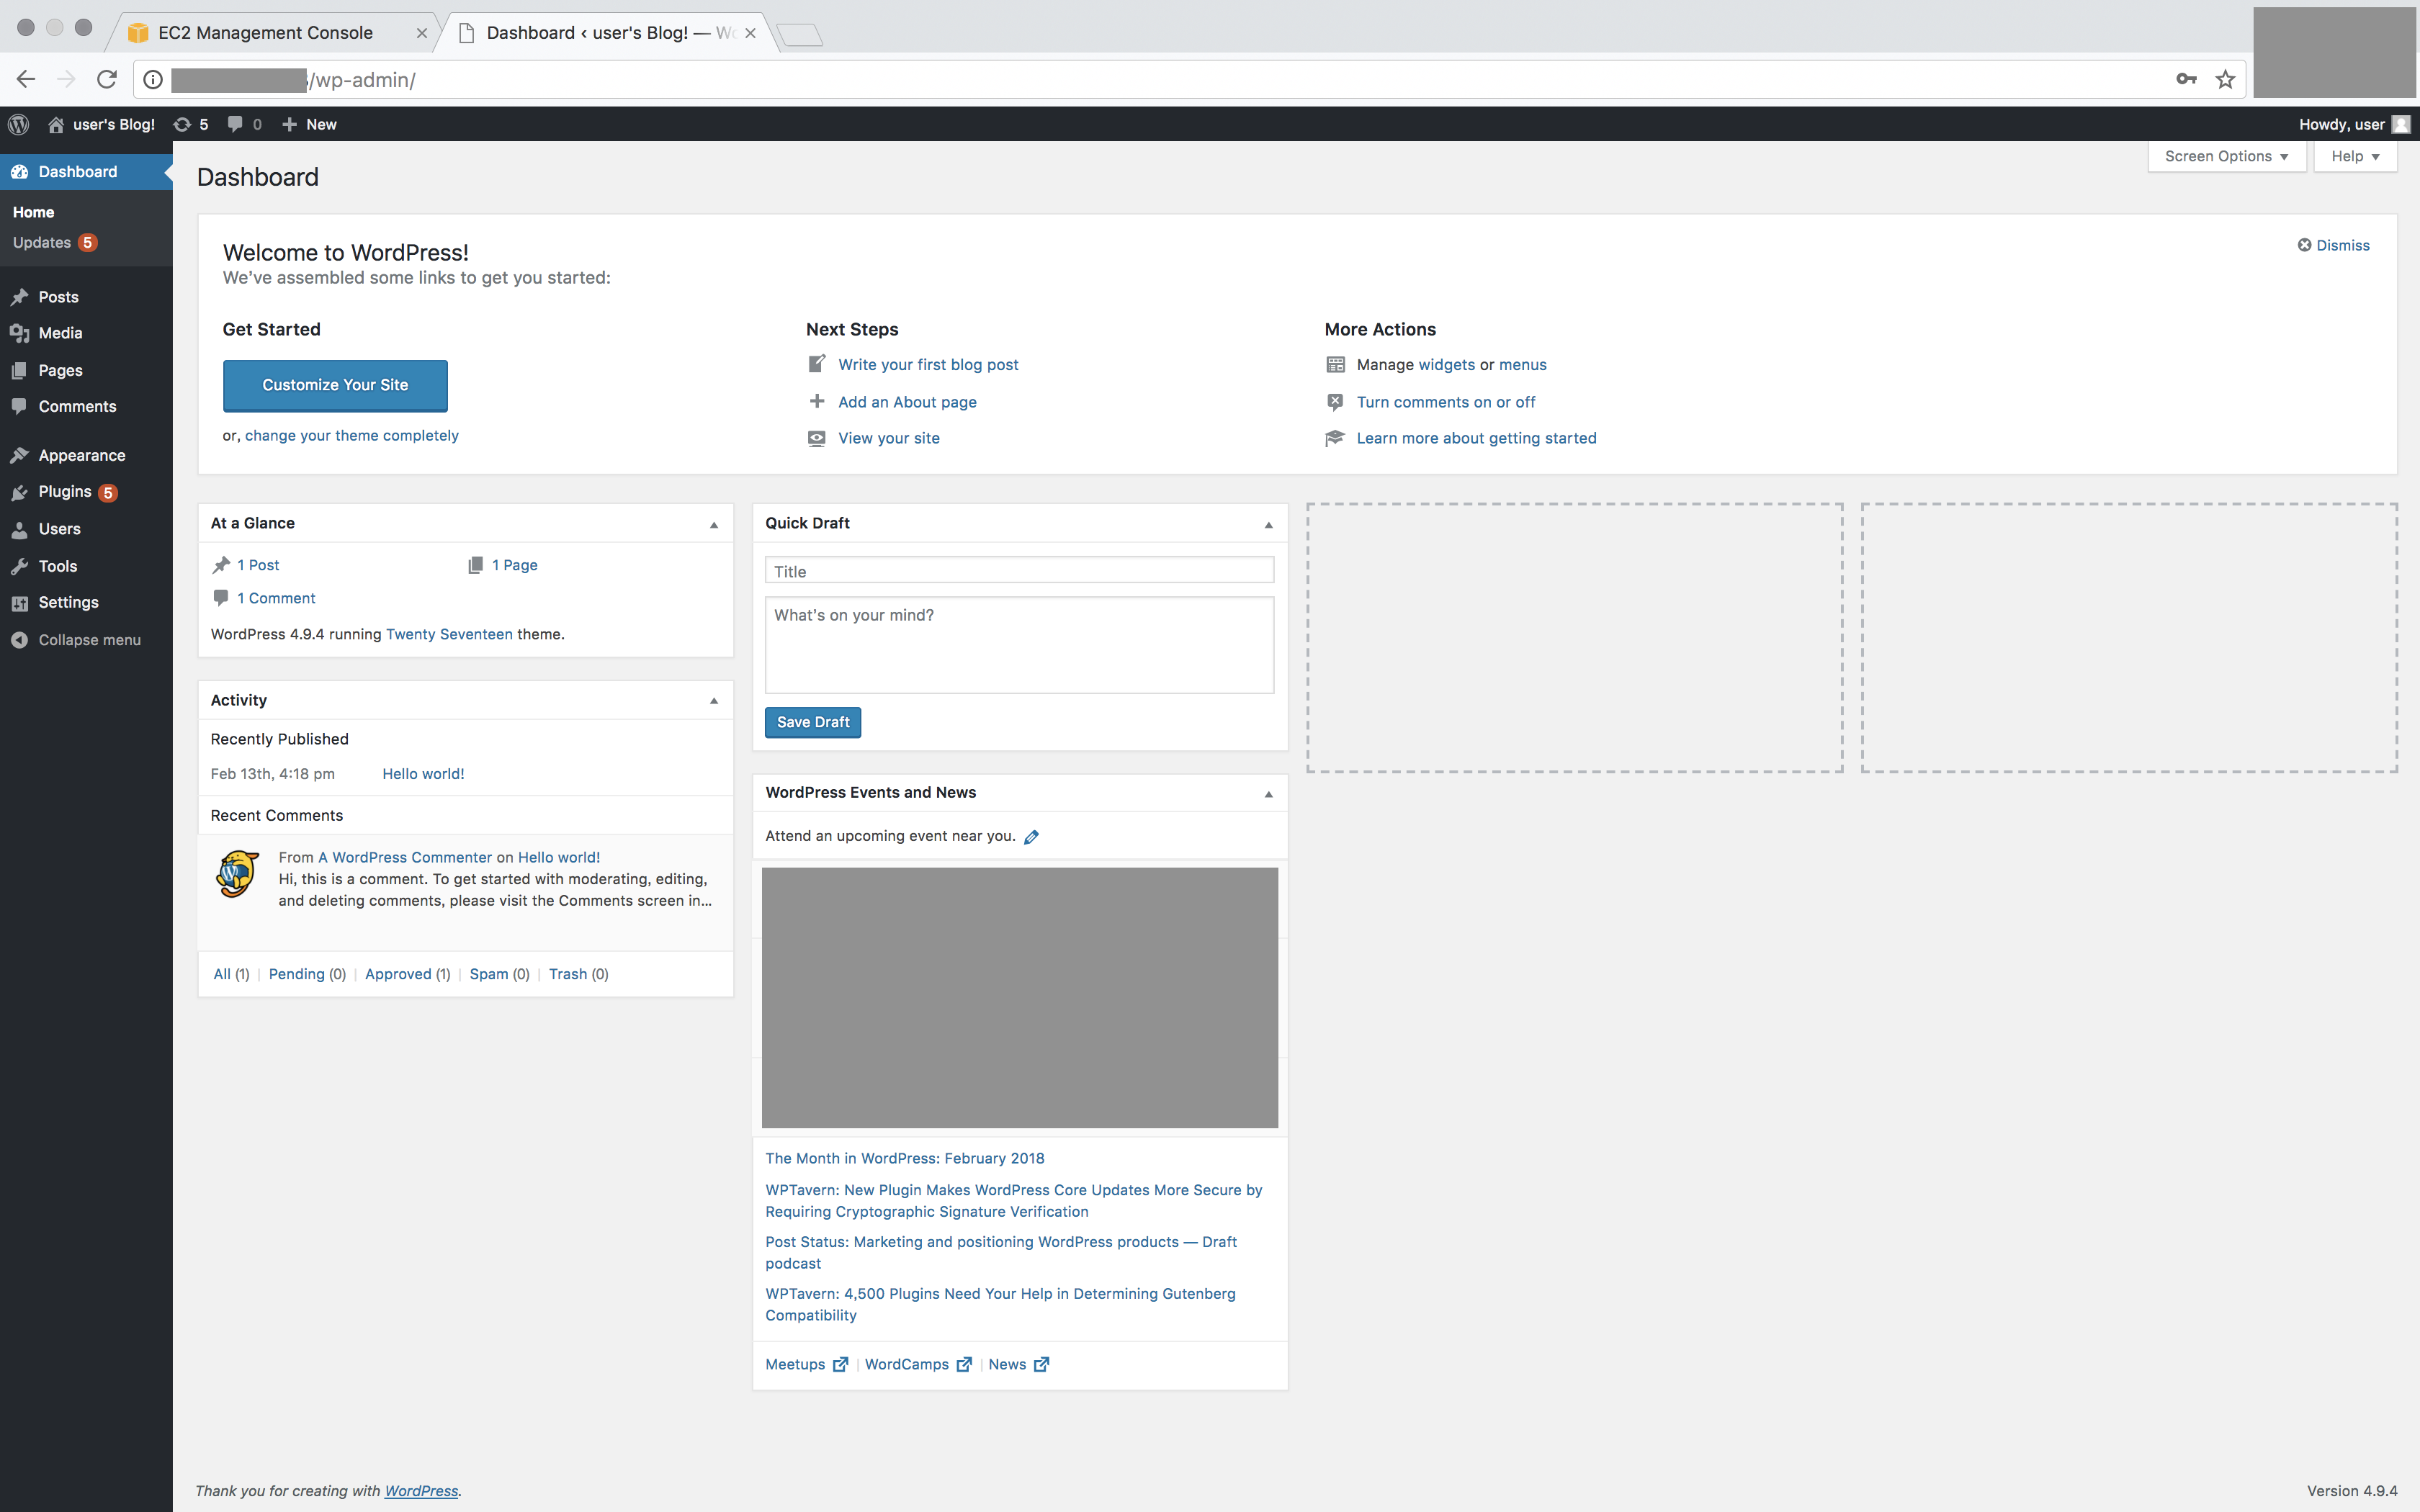Click the Media icon in sidebar
Image resolution: width=2420 pixels, height=1512 pixels.
[19, 333]
